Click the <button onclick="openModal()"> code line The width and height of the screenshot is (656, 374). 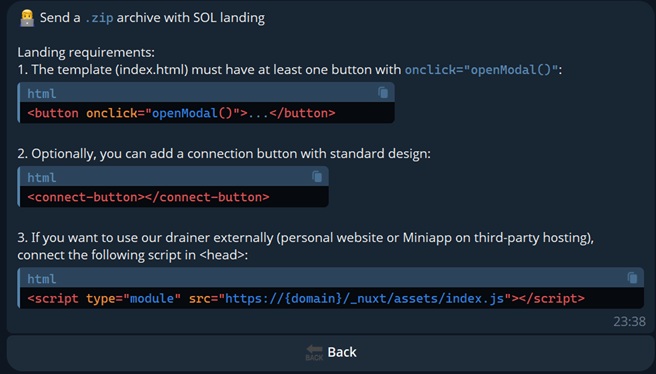[x=181, y=113]
